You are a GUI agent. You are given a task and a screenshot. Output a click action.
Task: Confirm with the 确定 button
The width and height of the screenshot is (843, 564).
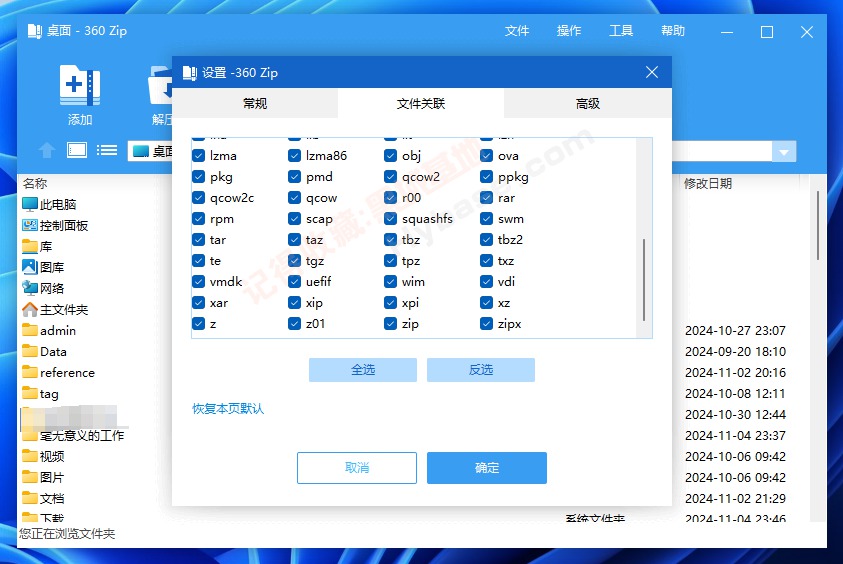487,468
